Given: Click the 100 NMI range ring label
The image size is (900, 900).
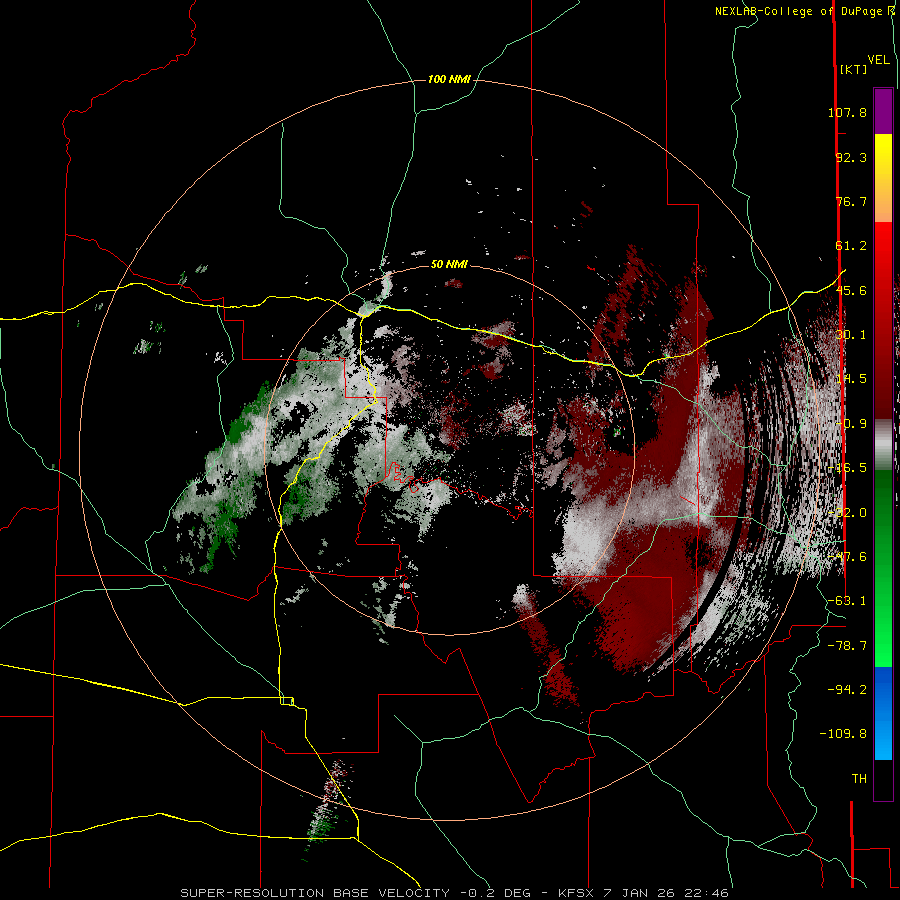Looking at the screenshot, I should (x=449, y=79).
